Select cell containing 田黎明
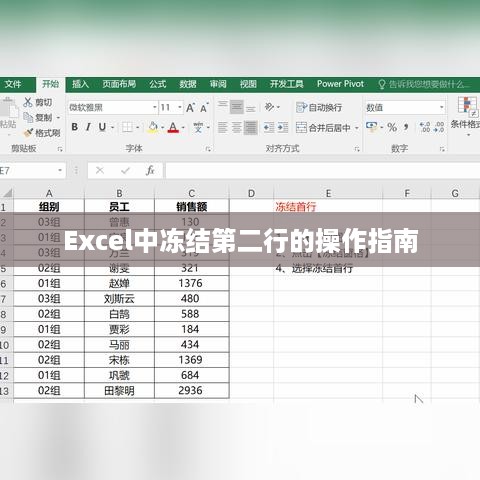 click(x=119, y=391)
